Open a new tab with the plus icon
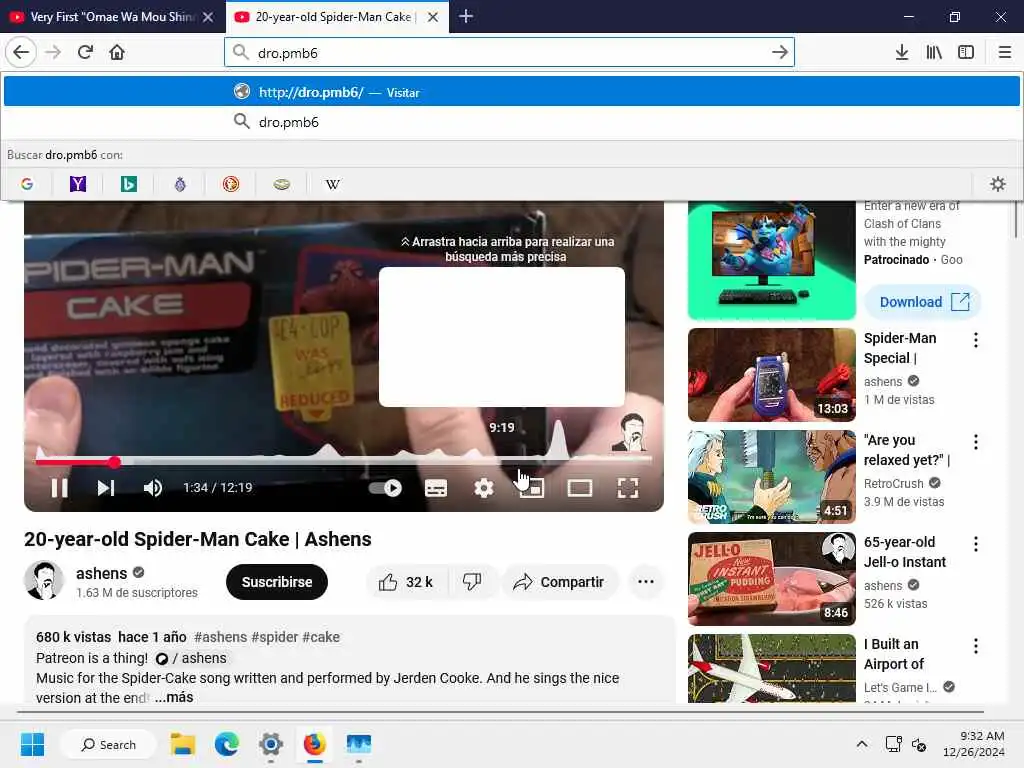This screenshot has width=1024, height=768. tap(466, 16)
